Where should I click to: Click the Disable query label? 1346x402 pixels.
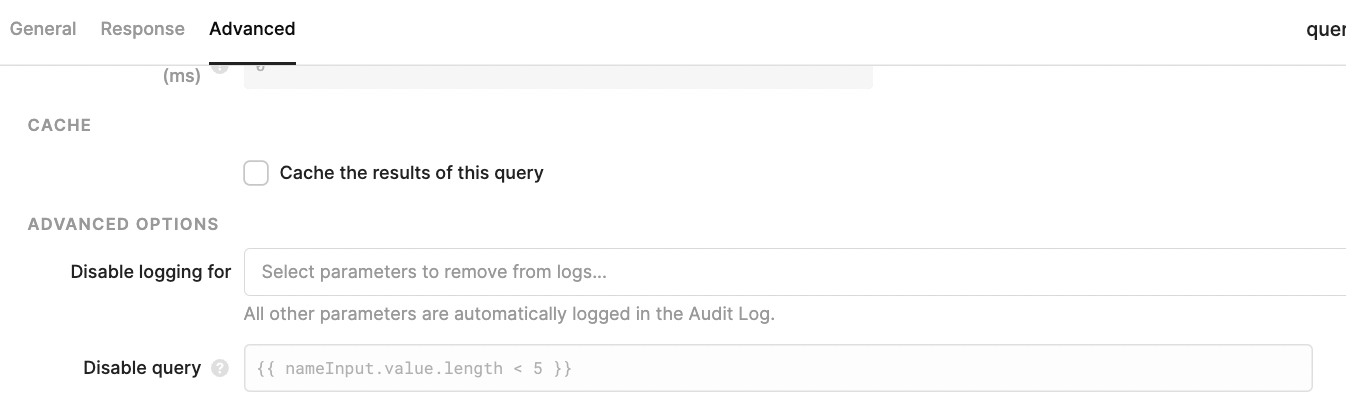coord(142,368)
